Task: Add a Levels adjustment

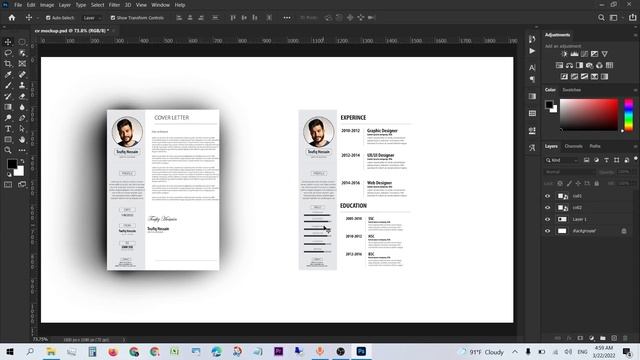Action: [574, 54]
